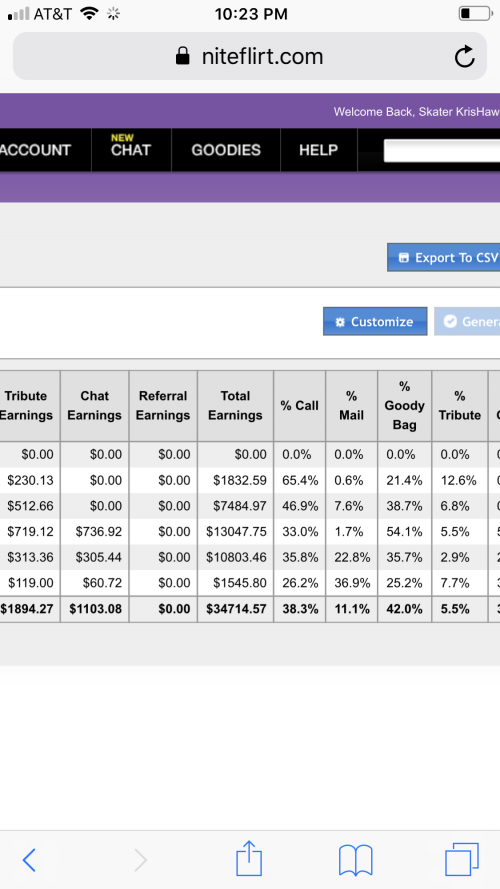The width and height of the screenshot is (500, 889).
Task: Click the 11.1% mail total cell
Action: point(351,609)
